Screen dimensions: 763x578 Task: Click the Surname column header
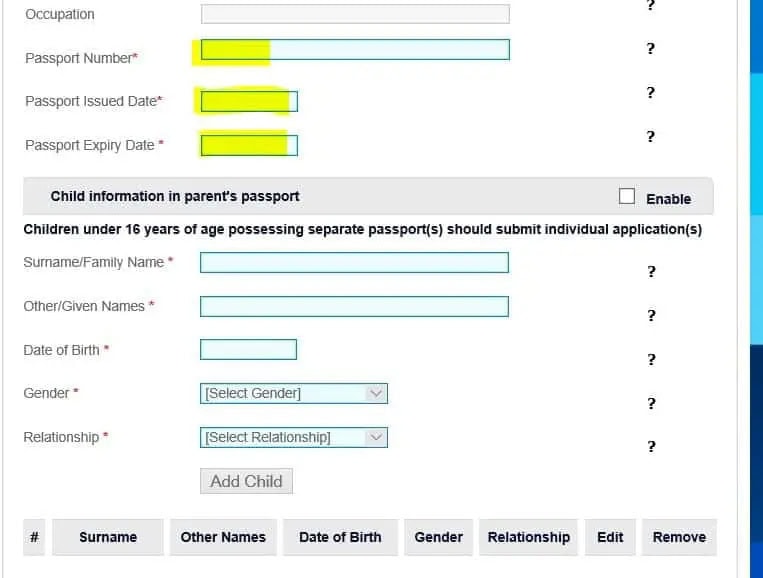point(108,537)
